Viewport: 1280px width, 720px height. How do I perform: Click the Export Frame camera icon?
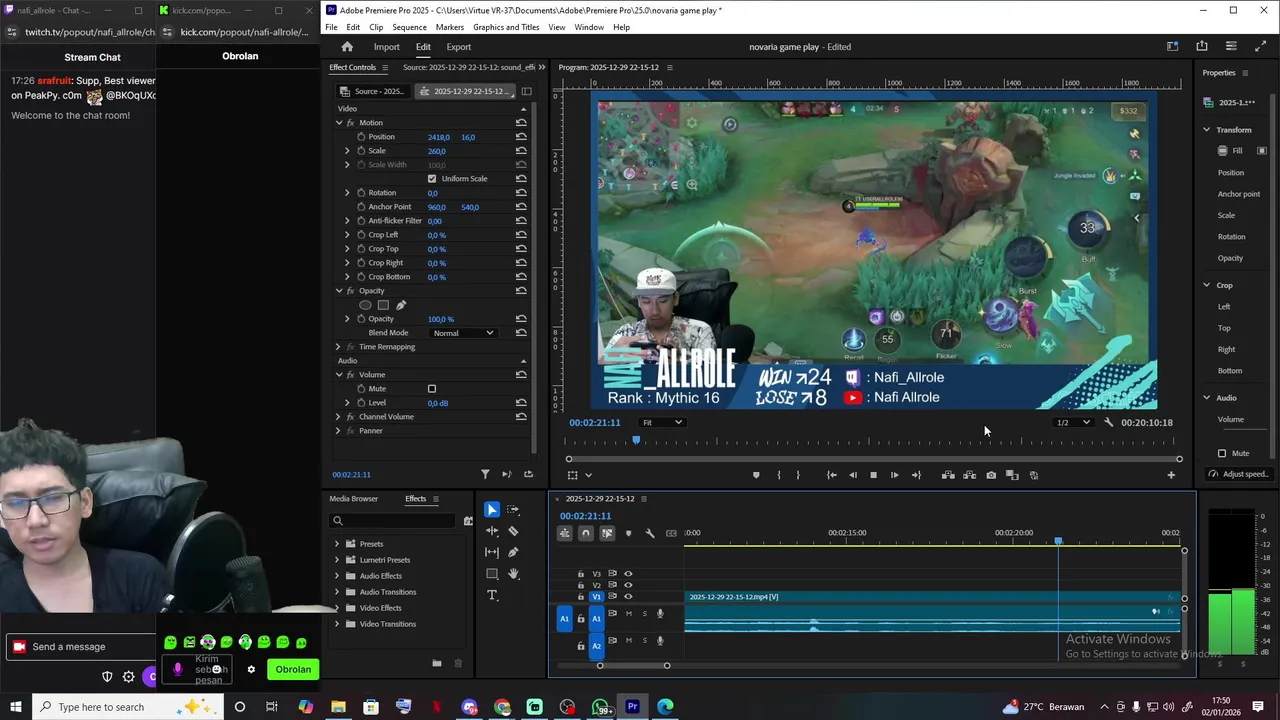click(x=991, y=475)
